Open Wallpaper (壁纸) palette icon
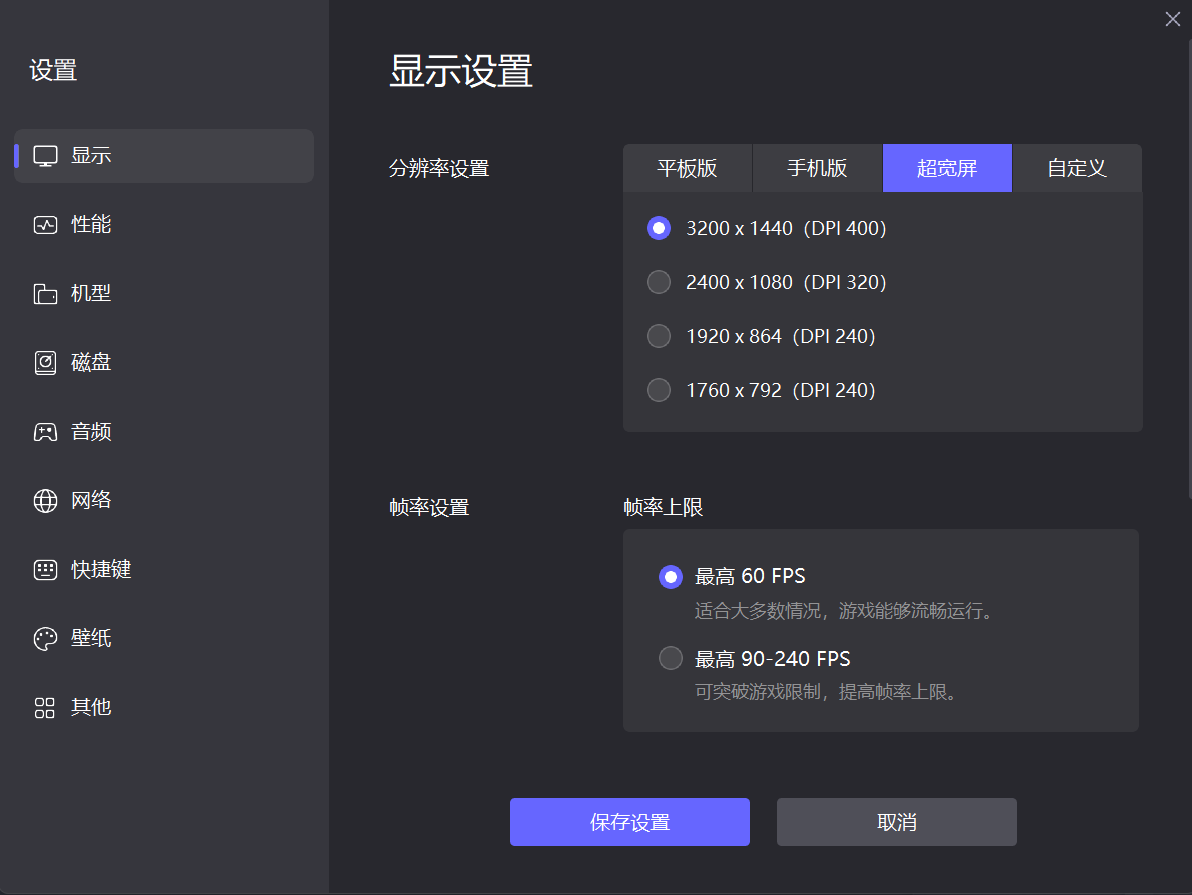This screenshot has width=1192, height=895. (46, 639)
